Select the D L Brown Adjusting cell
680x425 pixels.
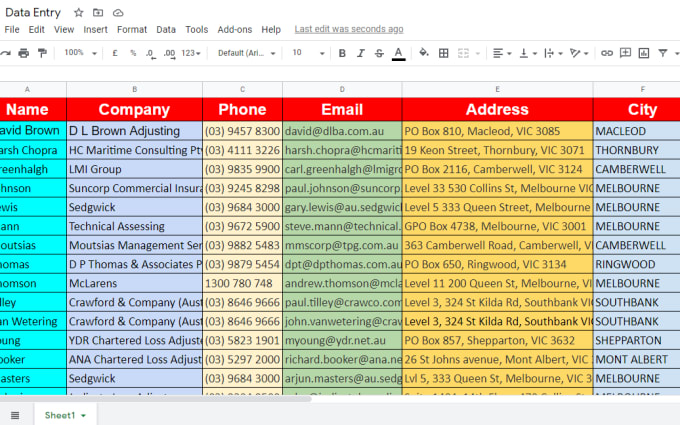click(134, 131)
